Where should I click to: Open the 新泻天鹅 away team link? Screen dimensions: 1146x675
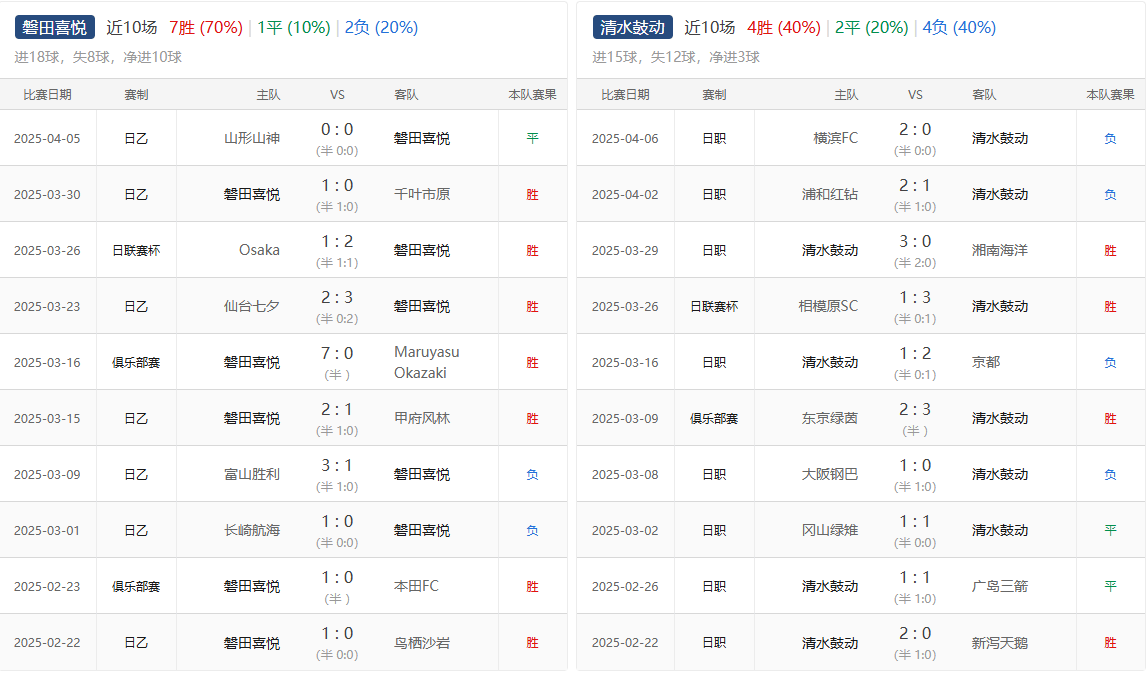point(1000,642)
